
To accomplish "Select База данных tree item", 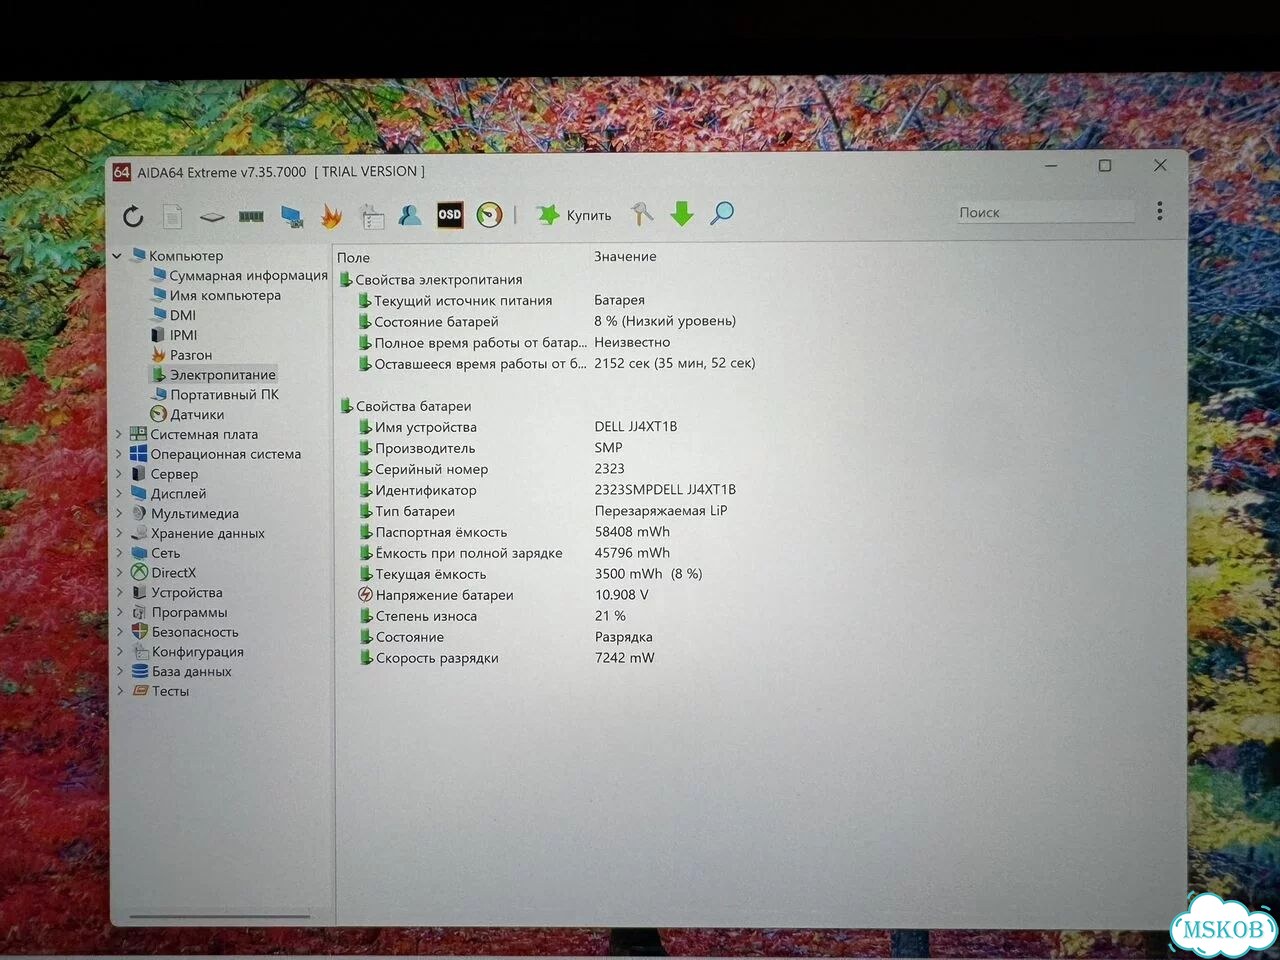I will 182,671.
